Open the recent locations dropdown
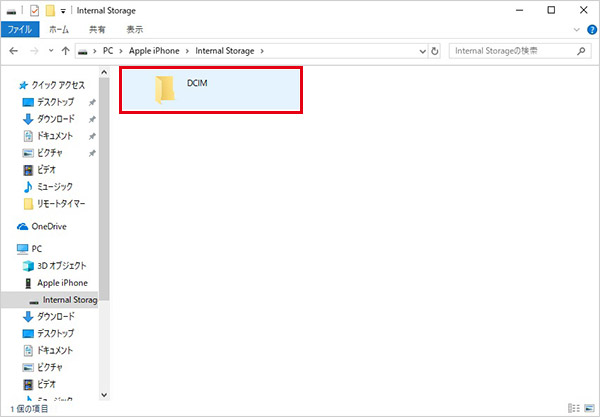This screenshot has width=600, height=417. pos(51,50)
